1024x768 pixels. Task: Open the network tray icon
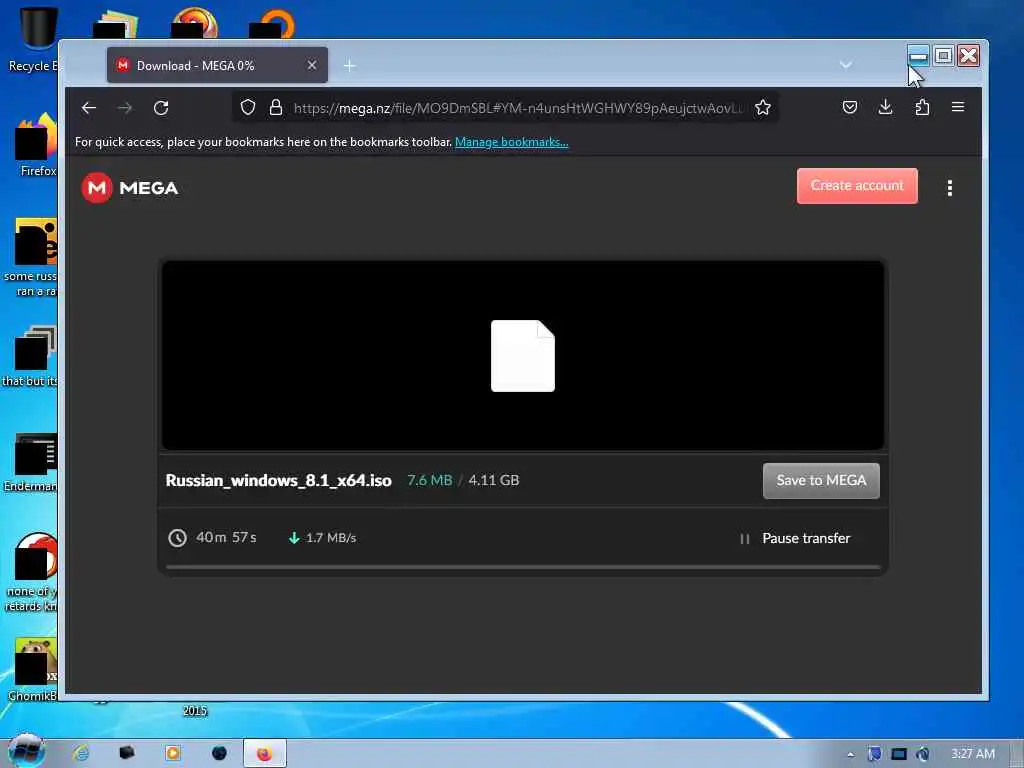click(x=899, y=754)
